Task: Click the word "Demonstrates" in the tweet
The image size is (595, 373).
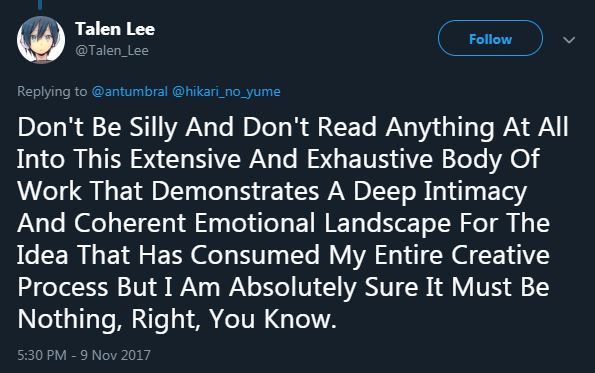Action: pyautogui.click(x=235, y=190)
